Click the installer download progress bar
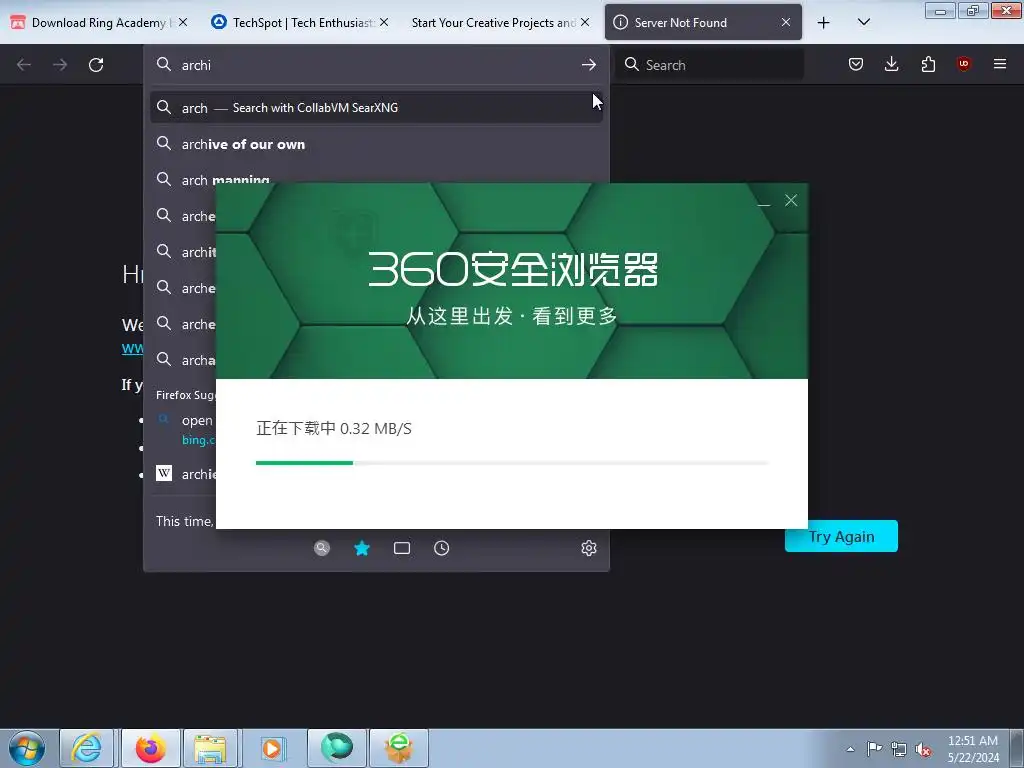1024x768 pixels. point(512,463)
